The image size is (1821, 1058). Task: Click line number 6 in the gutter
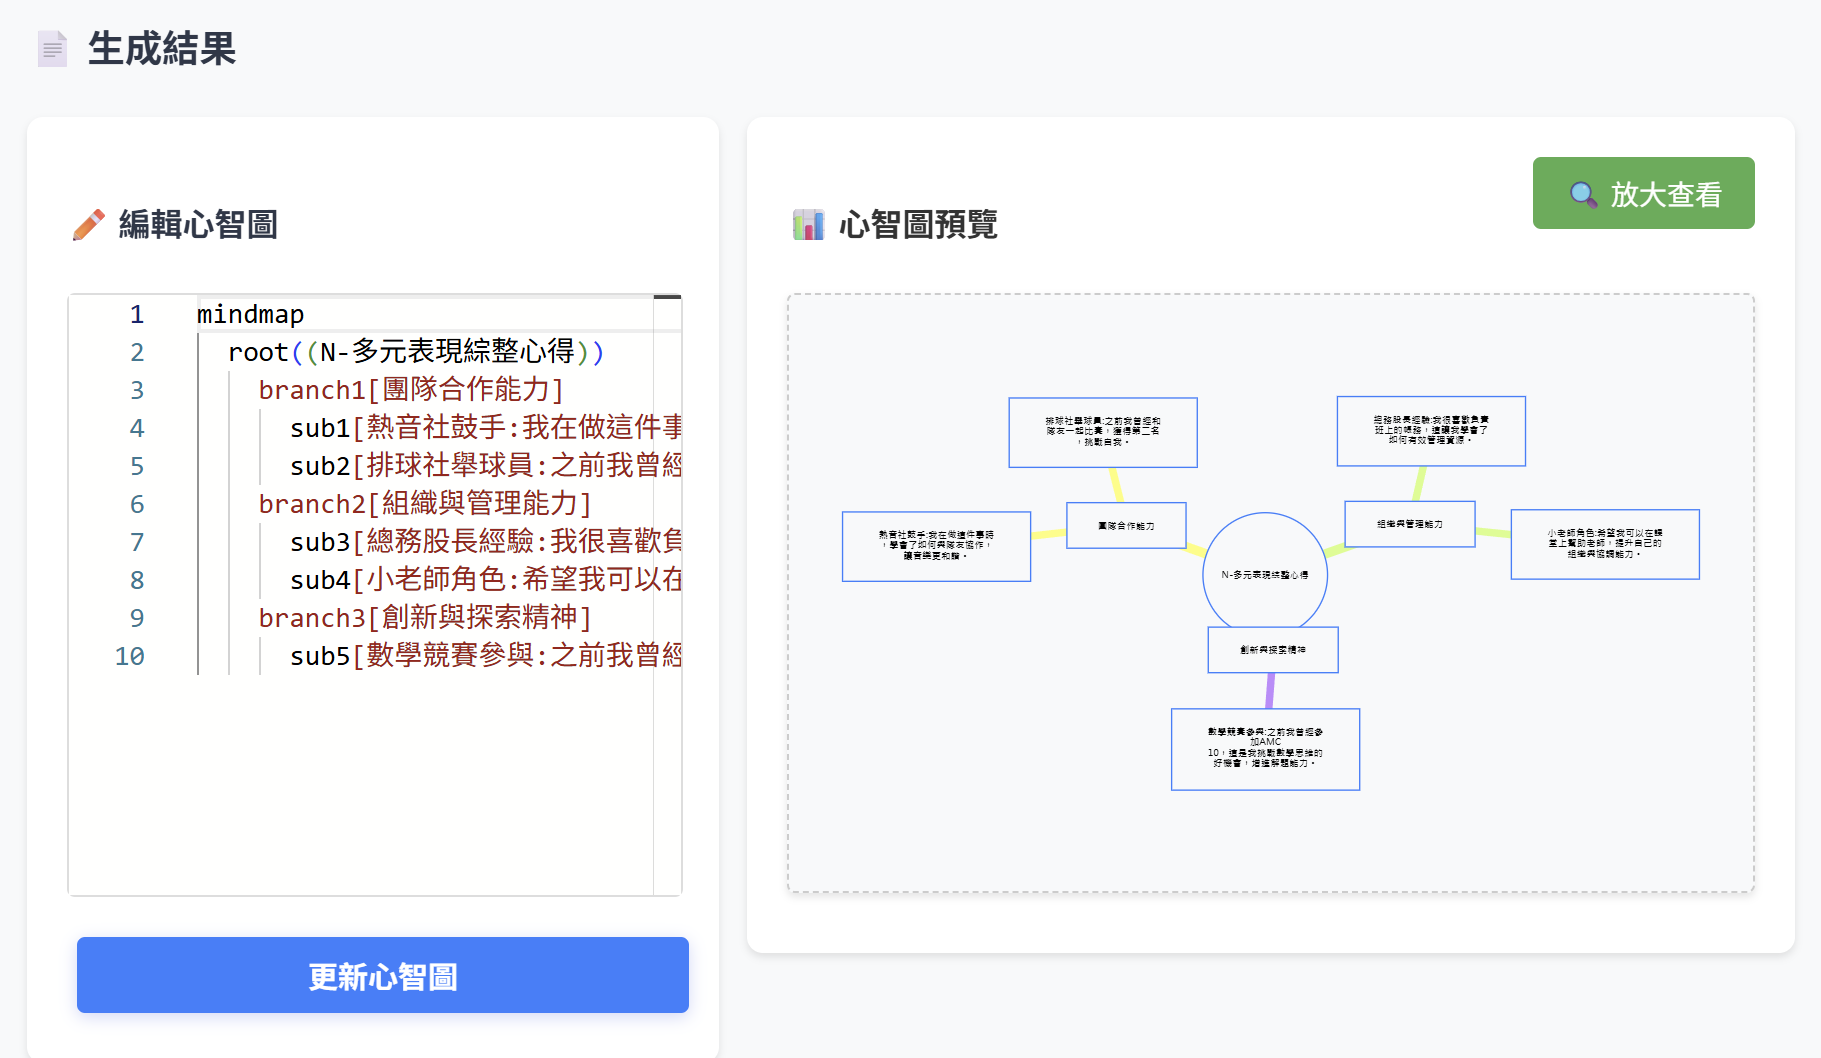point(136,504)
